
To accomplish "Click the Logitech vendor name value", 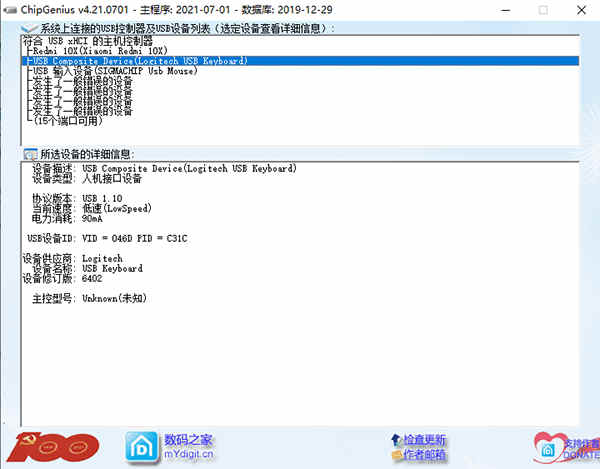I will point(102,259).
